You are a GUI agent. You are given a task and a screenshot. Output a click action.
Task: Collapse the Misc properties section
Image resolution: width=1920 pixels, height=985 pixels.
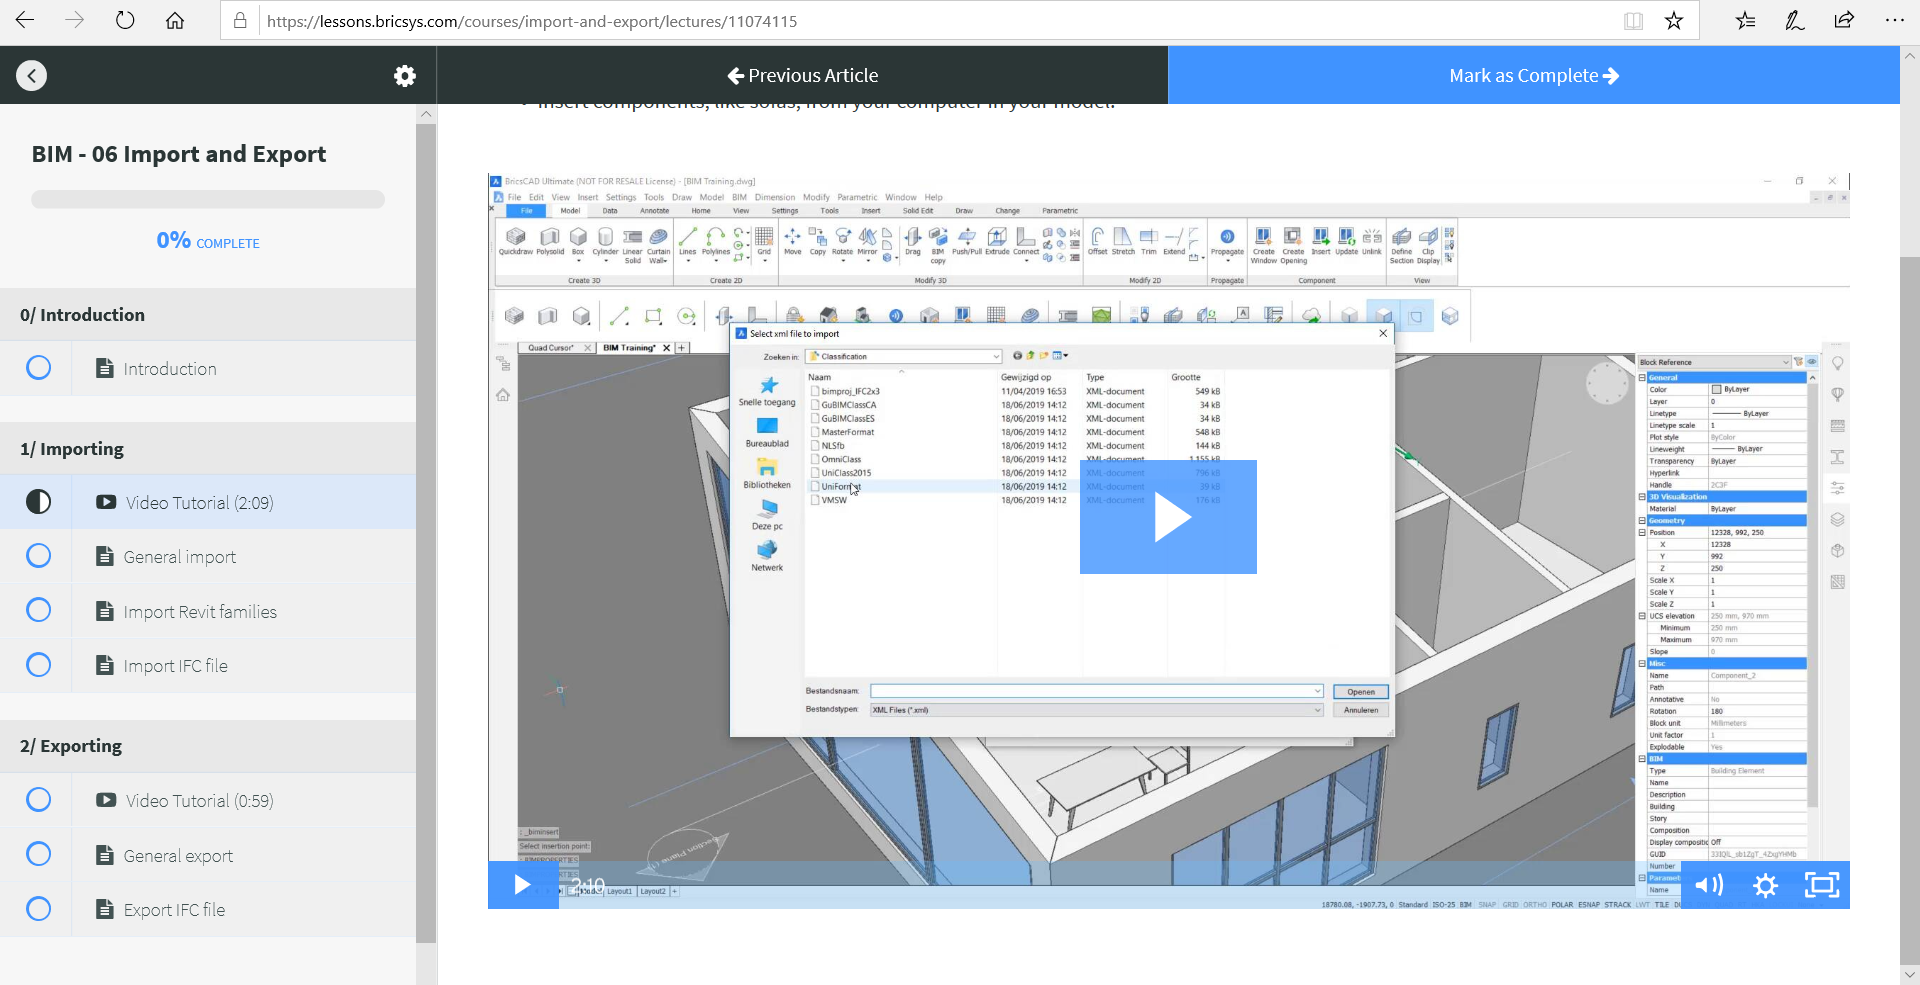point(1642,664)
